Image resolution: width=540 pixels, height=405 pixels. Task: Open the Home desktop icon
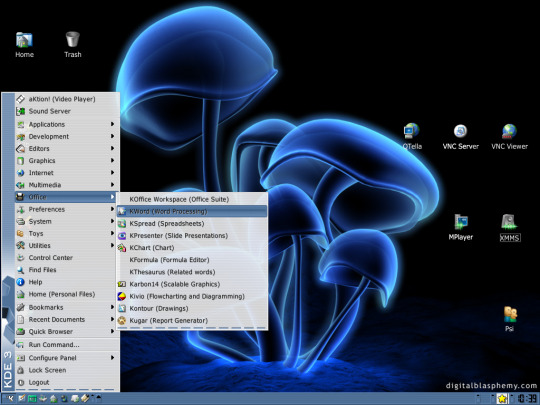coord(24,44)
